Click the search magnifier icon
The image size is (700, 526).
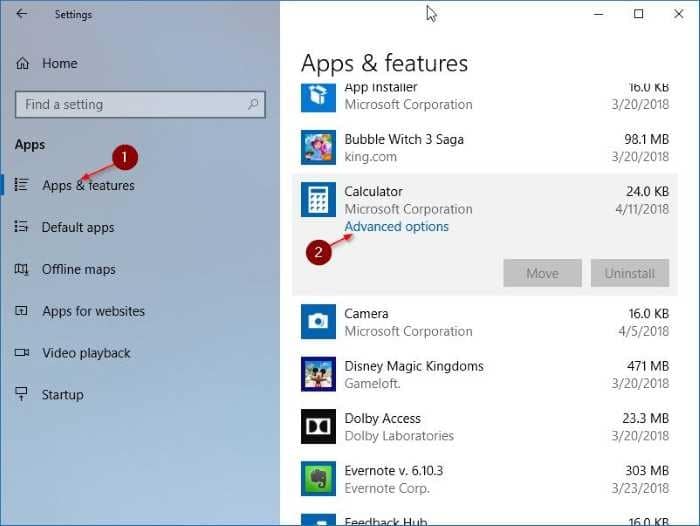pos(253,104)
